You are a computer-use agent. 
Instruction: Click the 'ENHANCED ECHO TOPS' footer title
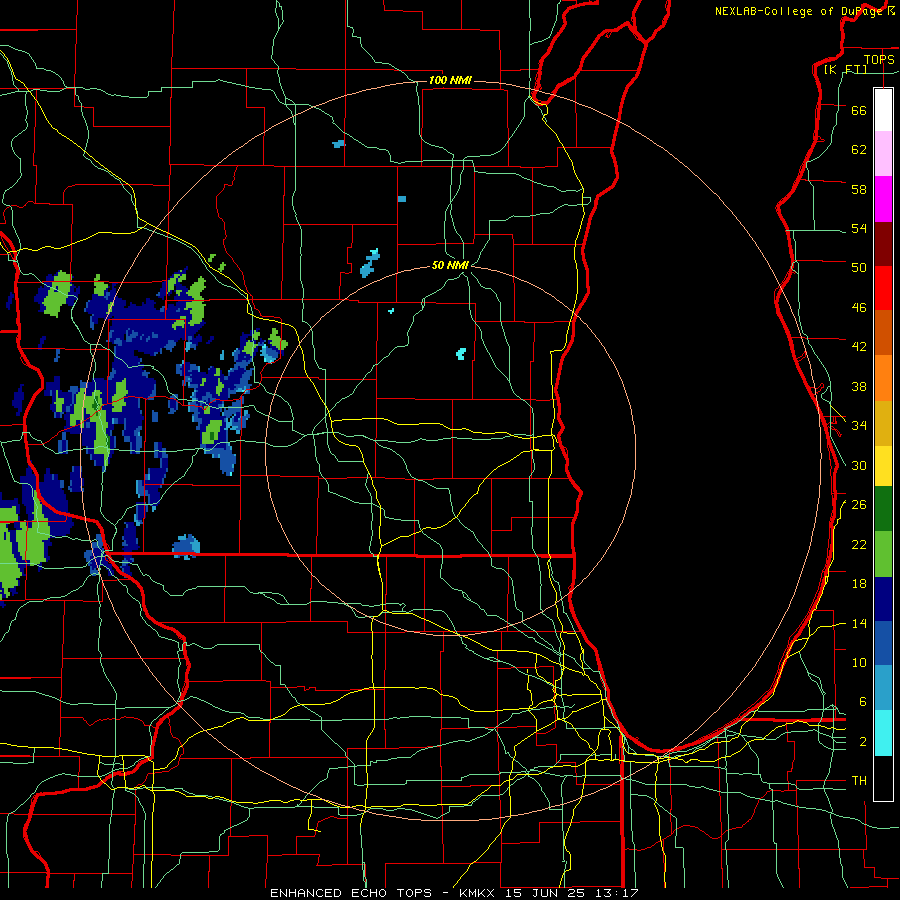351,893
